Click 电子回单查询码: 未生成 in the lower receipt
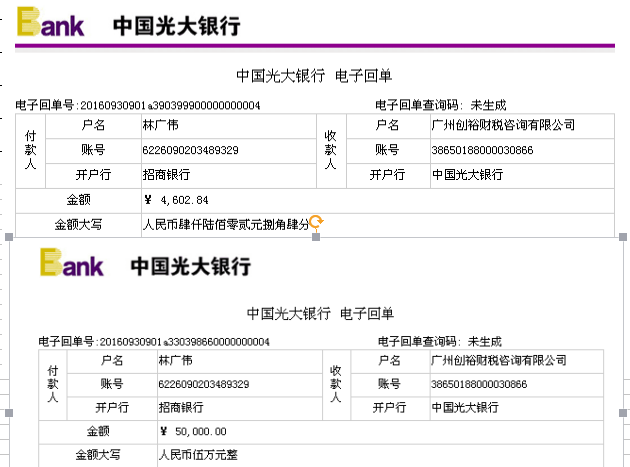Screen dimensions: 630x467 click(x=440, y=342)
